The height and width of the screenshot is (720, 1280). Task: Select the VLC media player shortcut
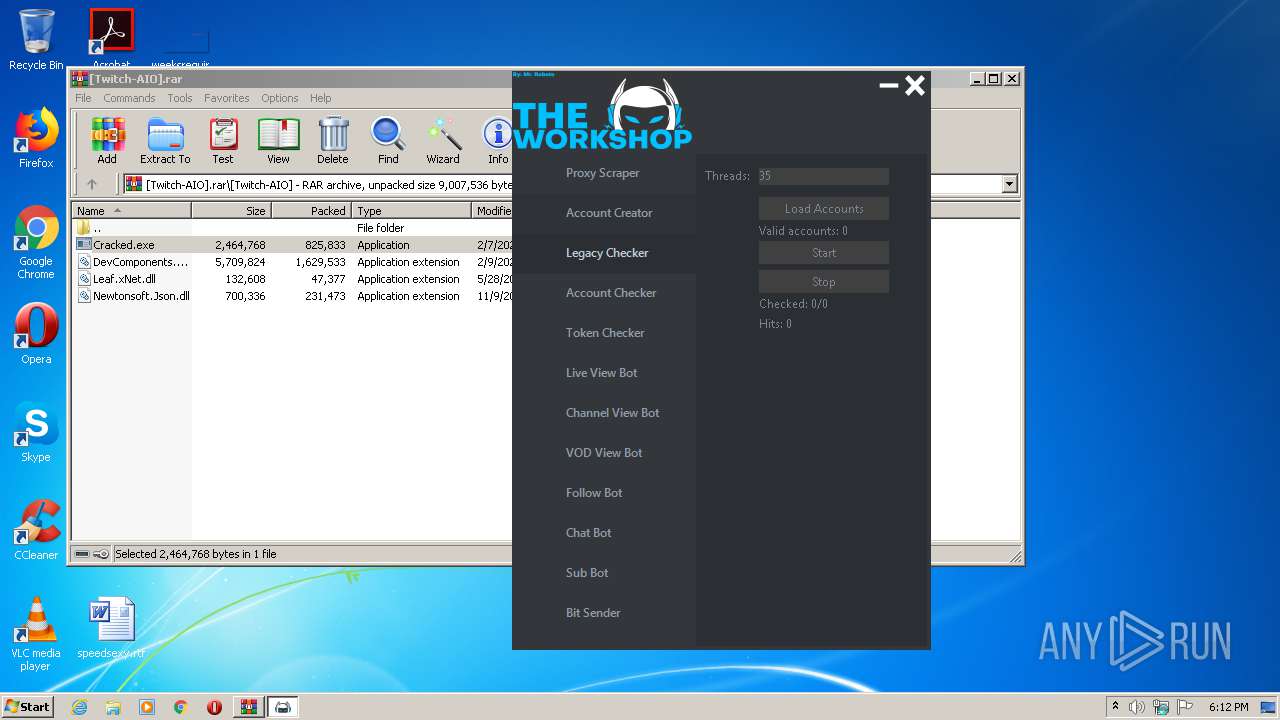point(36,635)
